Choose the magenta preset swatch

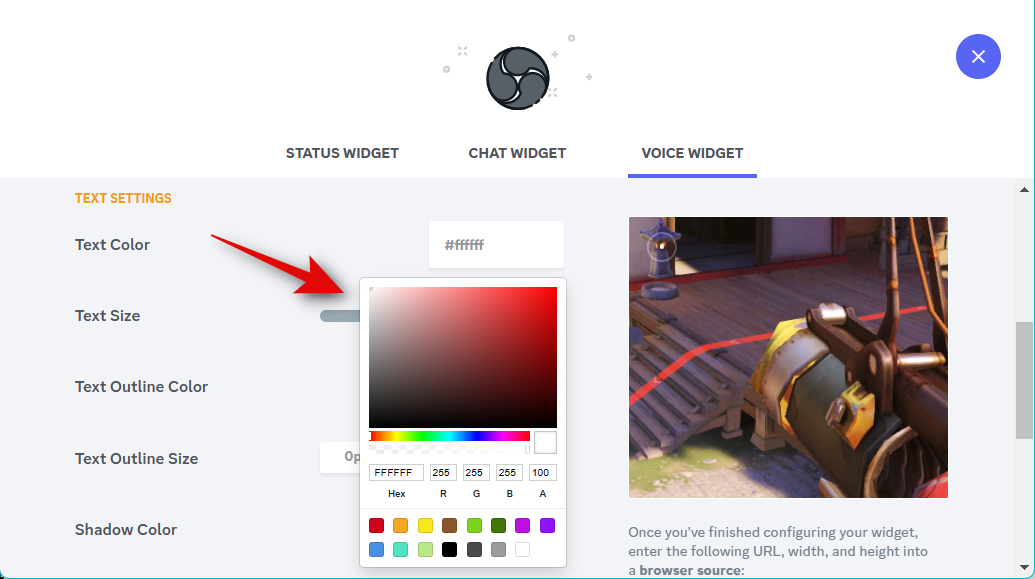[522, 526]
